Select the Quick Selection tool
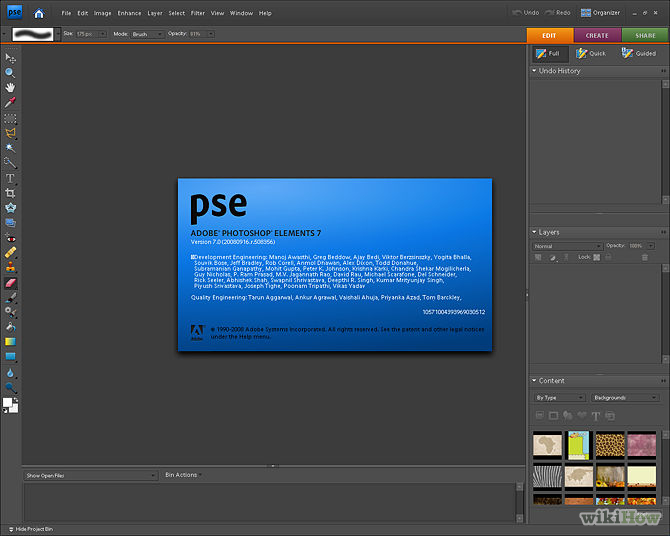 tap(10, 163)
